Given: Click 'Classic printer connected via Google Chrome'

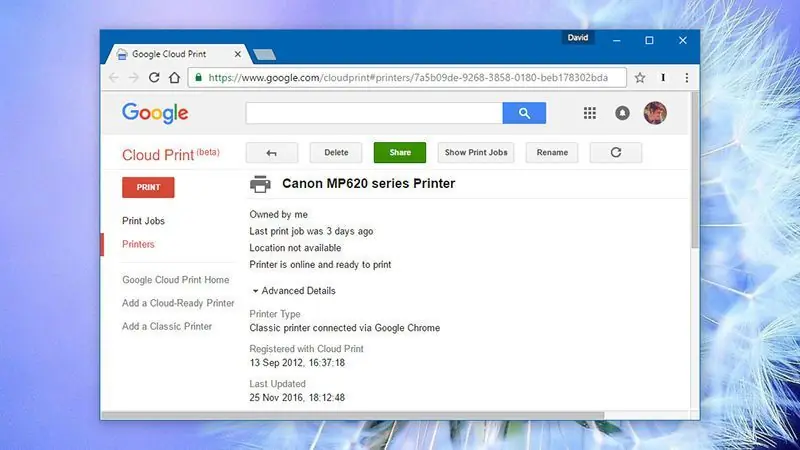Looking at the screenshot, I should pos(344,328).
